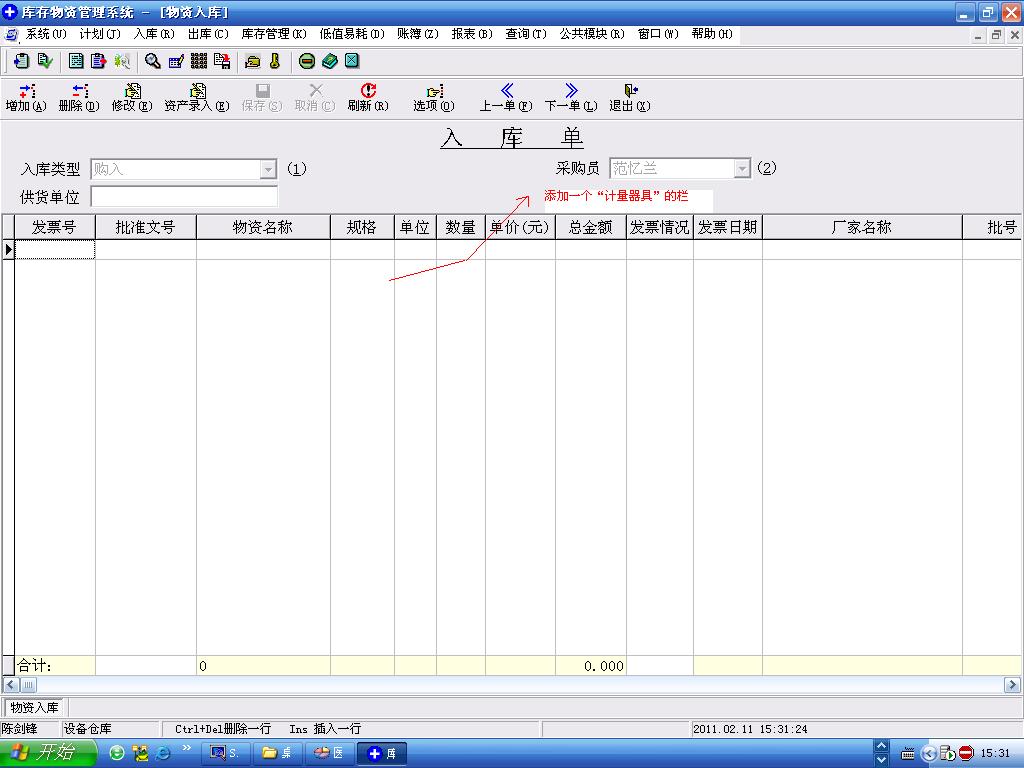
Task: Click the 数量 column header
Action: [460, 227]
